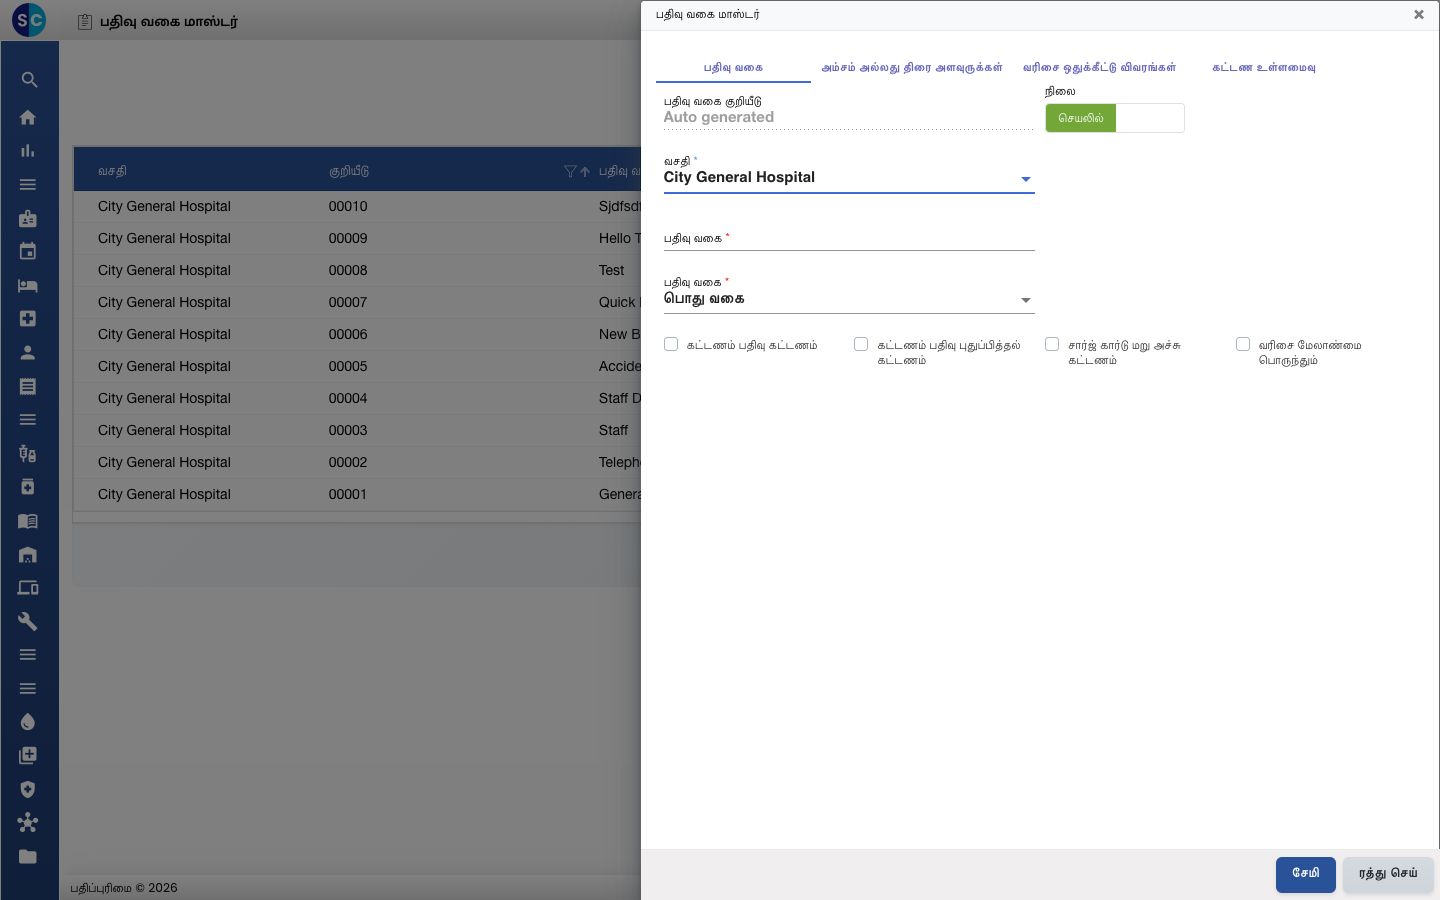Open the open-book icon in the sidebar
This screenshot has width=1440, height=900.
coord(28,520)
